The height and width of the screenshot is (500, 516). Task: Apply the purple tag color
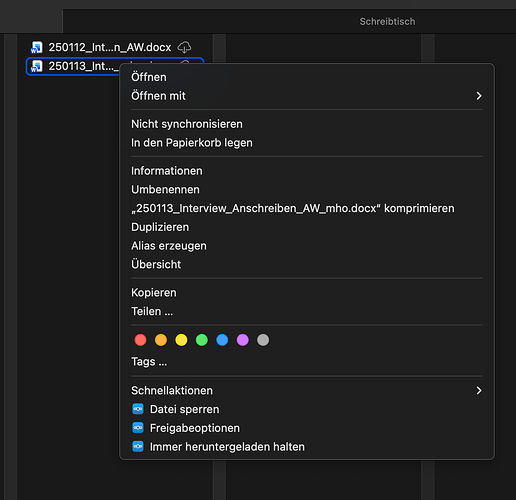tap(242, 340)
